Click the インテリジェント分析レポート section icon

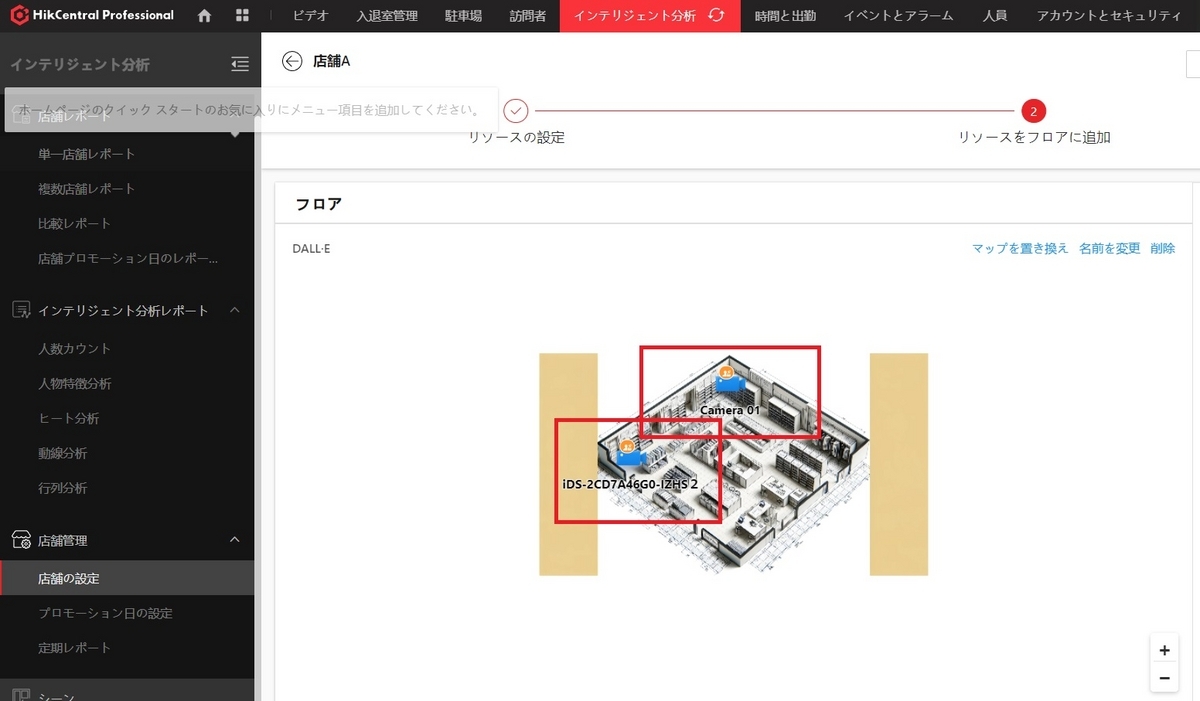(x=21, y=310)
